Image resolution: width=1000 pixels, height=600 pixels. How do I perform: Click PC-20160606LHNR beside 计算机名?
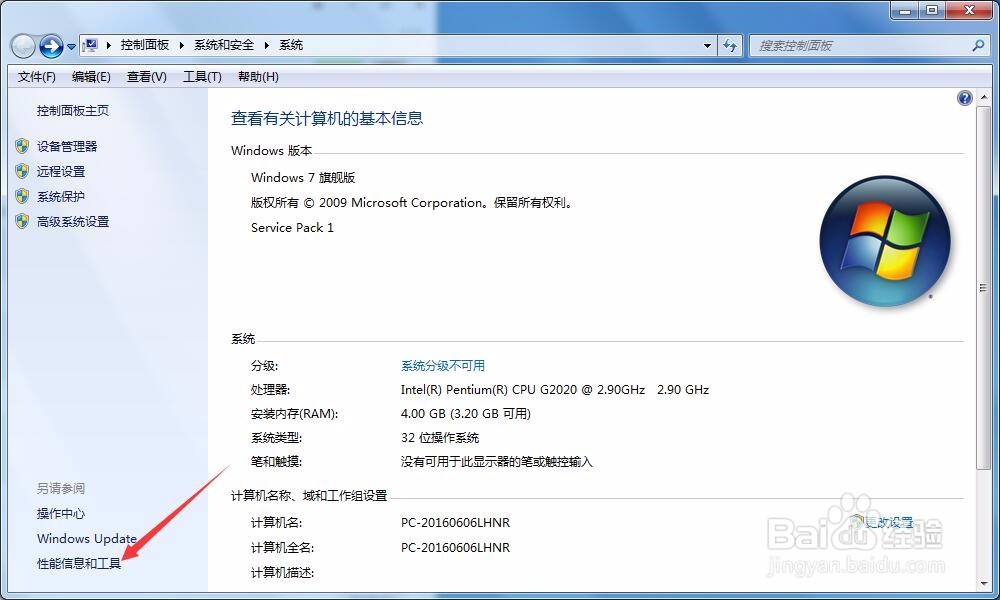point(455,522)
